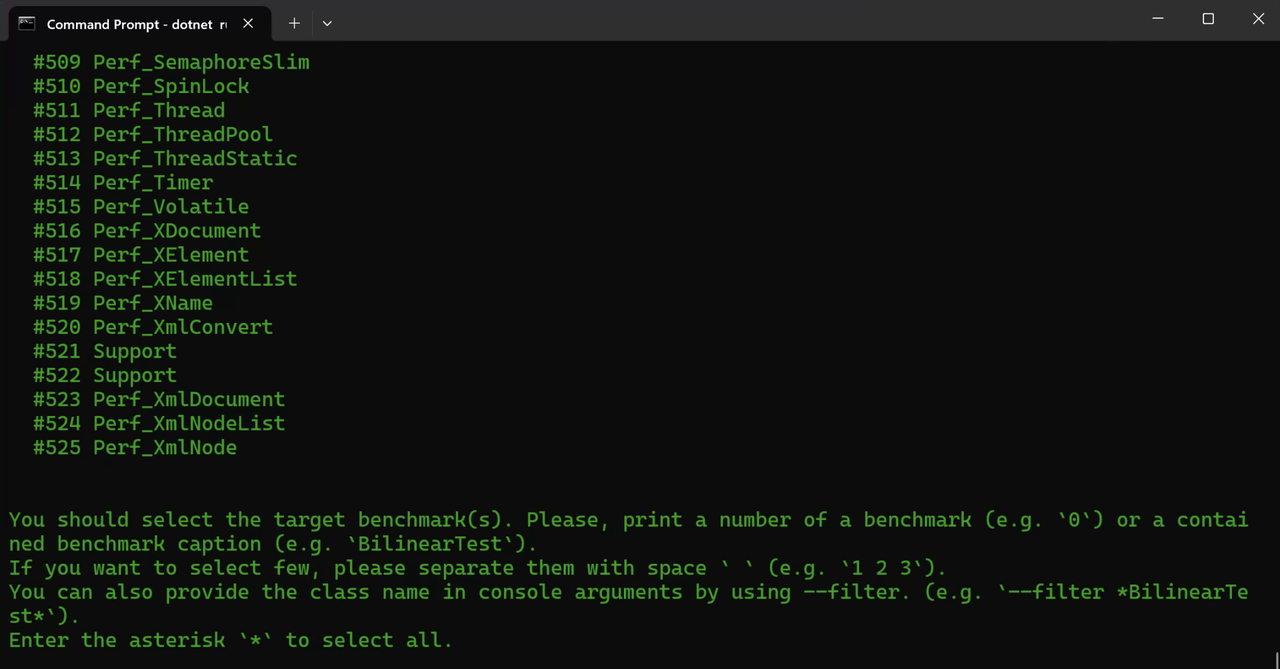Click the Perf_SpinLock benchmark entry
This screenshot has height=669, width=1280.
tap(170, 86)
